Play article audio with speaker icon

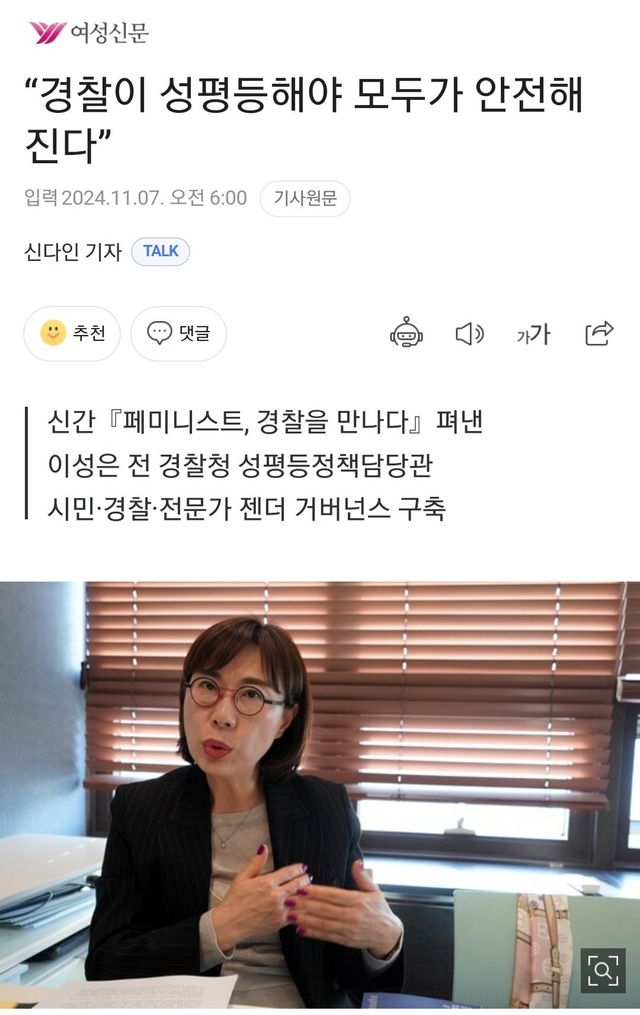coord(470,333)
